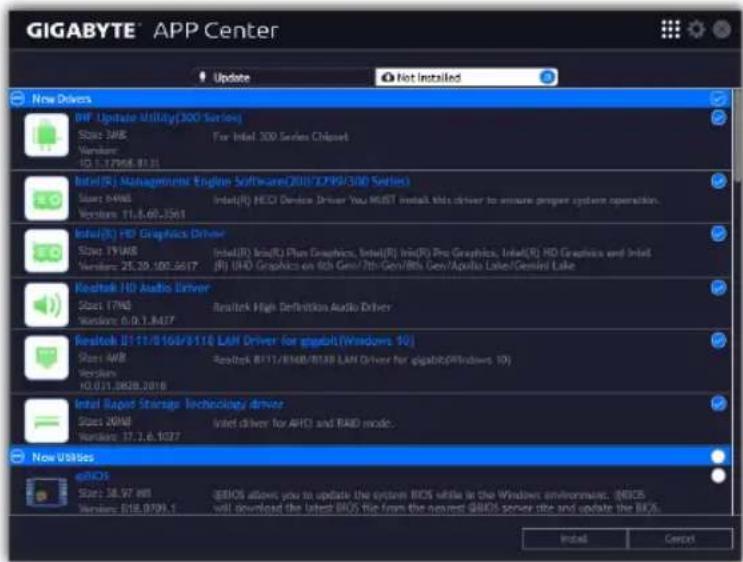The width and height of the screenshot is (743, 562).
Task: Collapse the New Utilities section
Action: click(x=18, y=457)
